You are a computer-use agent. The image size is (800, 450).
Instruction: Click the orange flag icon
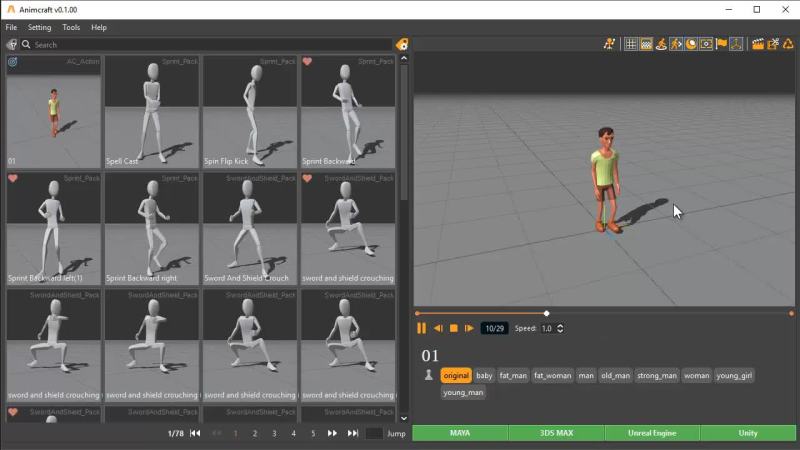[x=721, y=44]
